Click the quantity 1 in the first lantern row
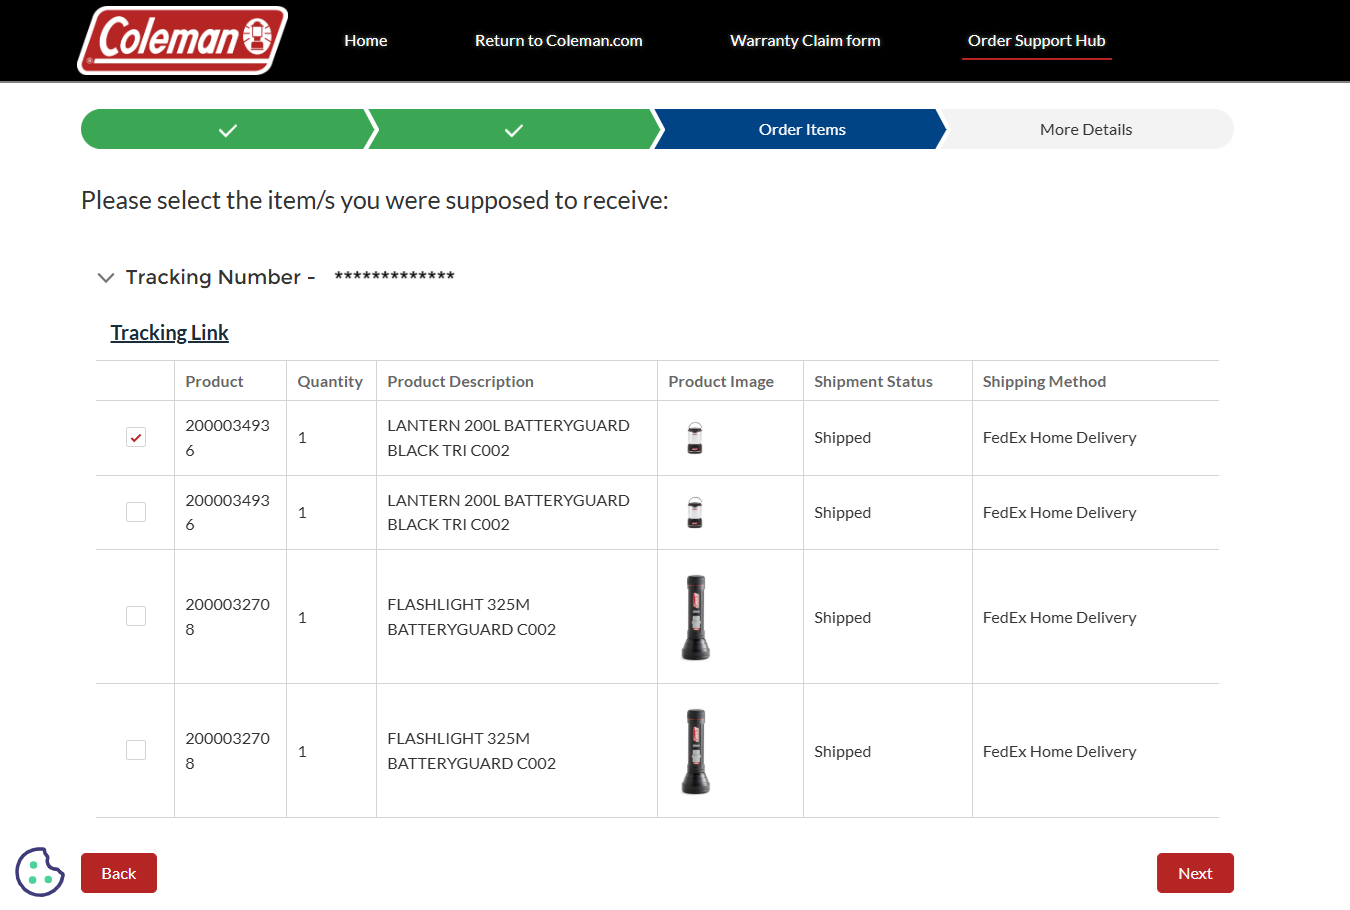This screenshot has width=1350, height=910. tap(302, 438)
